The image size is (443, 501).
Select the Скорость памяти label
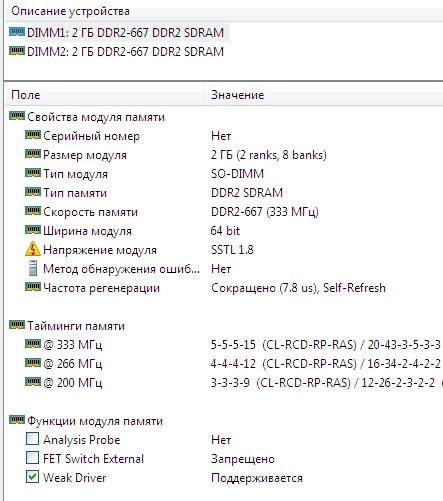point(90,212)
